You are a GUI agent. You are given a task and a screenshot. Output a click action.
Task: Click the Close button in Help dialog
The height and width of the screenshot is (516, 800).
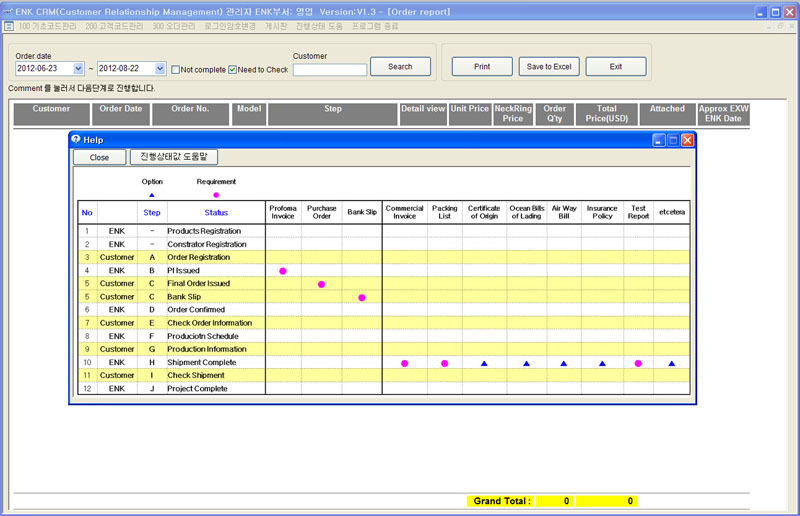(x=99, y=157)
